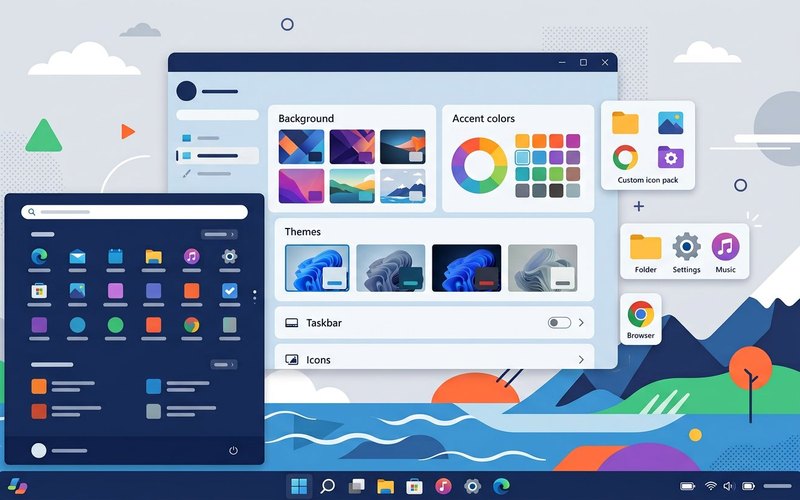
Task: Focus the Start menu search box
Action: coord(134,212)
